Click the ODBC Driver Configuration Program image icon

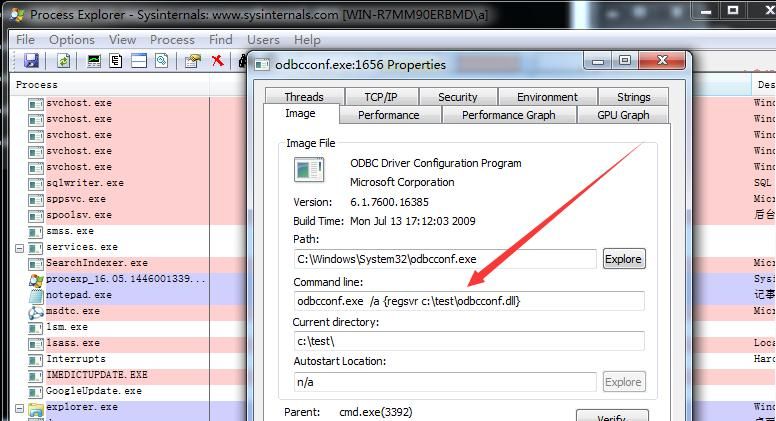pyautogui.click(x=309, y=170)
